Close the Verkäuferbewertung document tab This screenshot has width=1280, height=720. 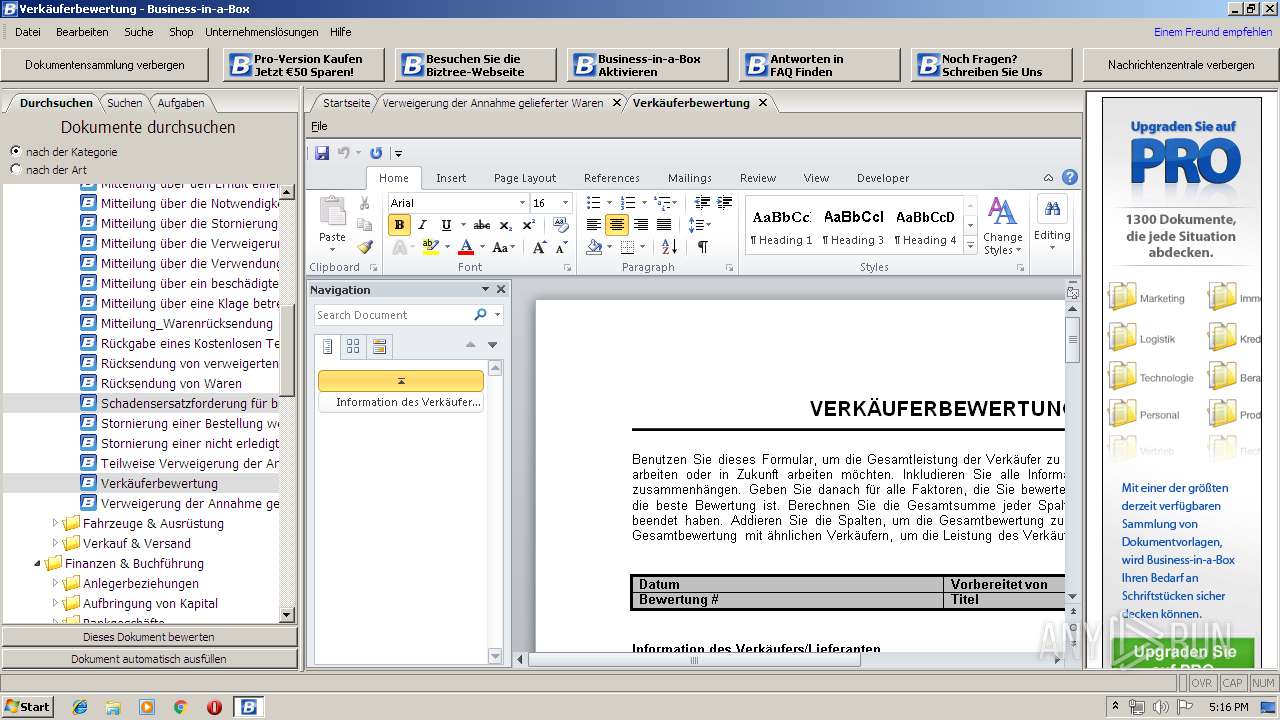tap(763, 103)
